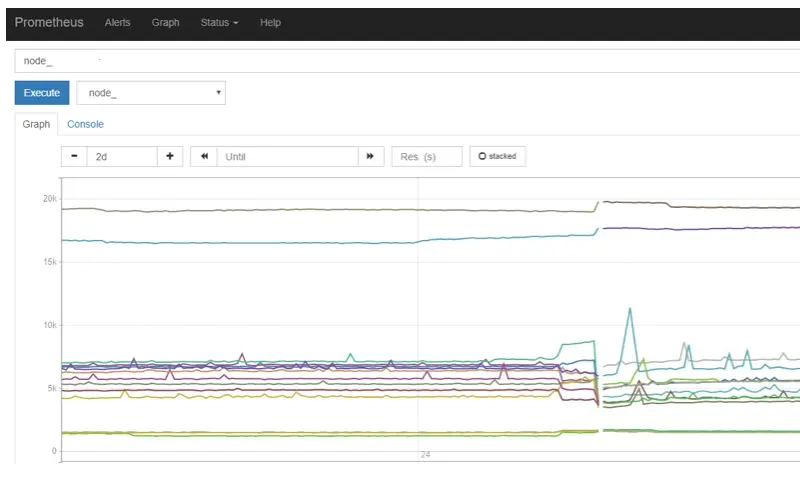Expand the Status dropdown menu
This screenshot has height=485, width=800.
pyautogui.click(x=219, y=22)
